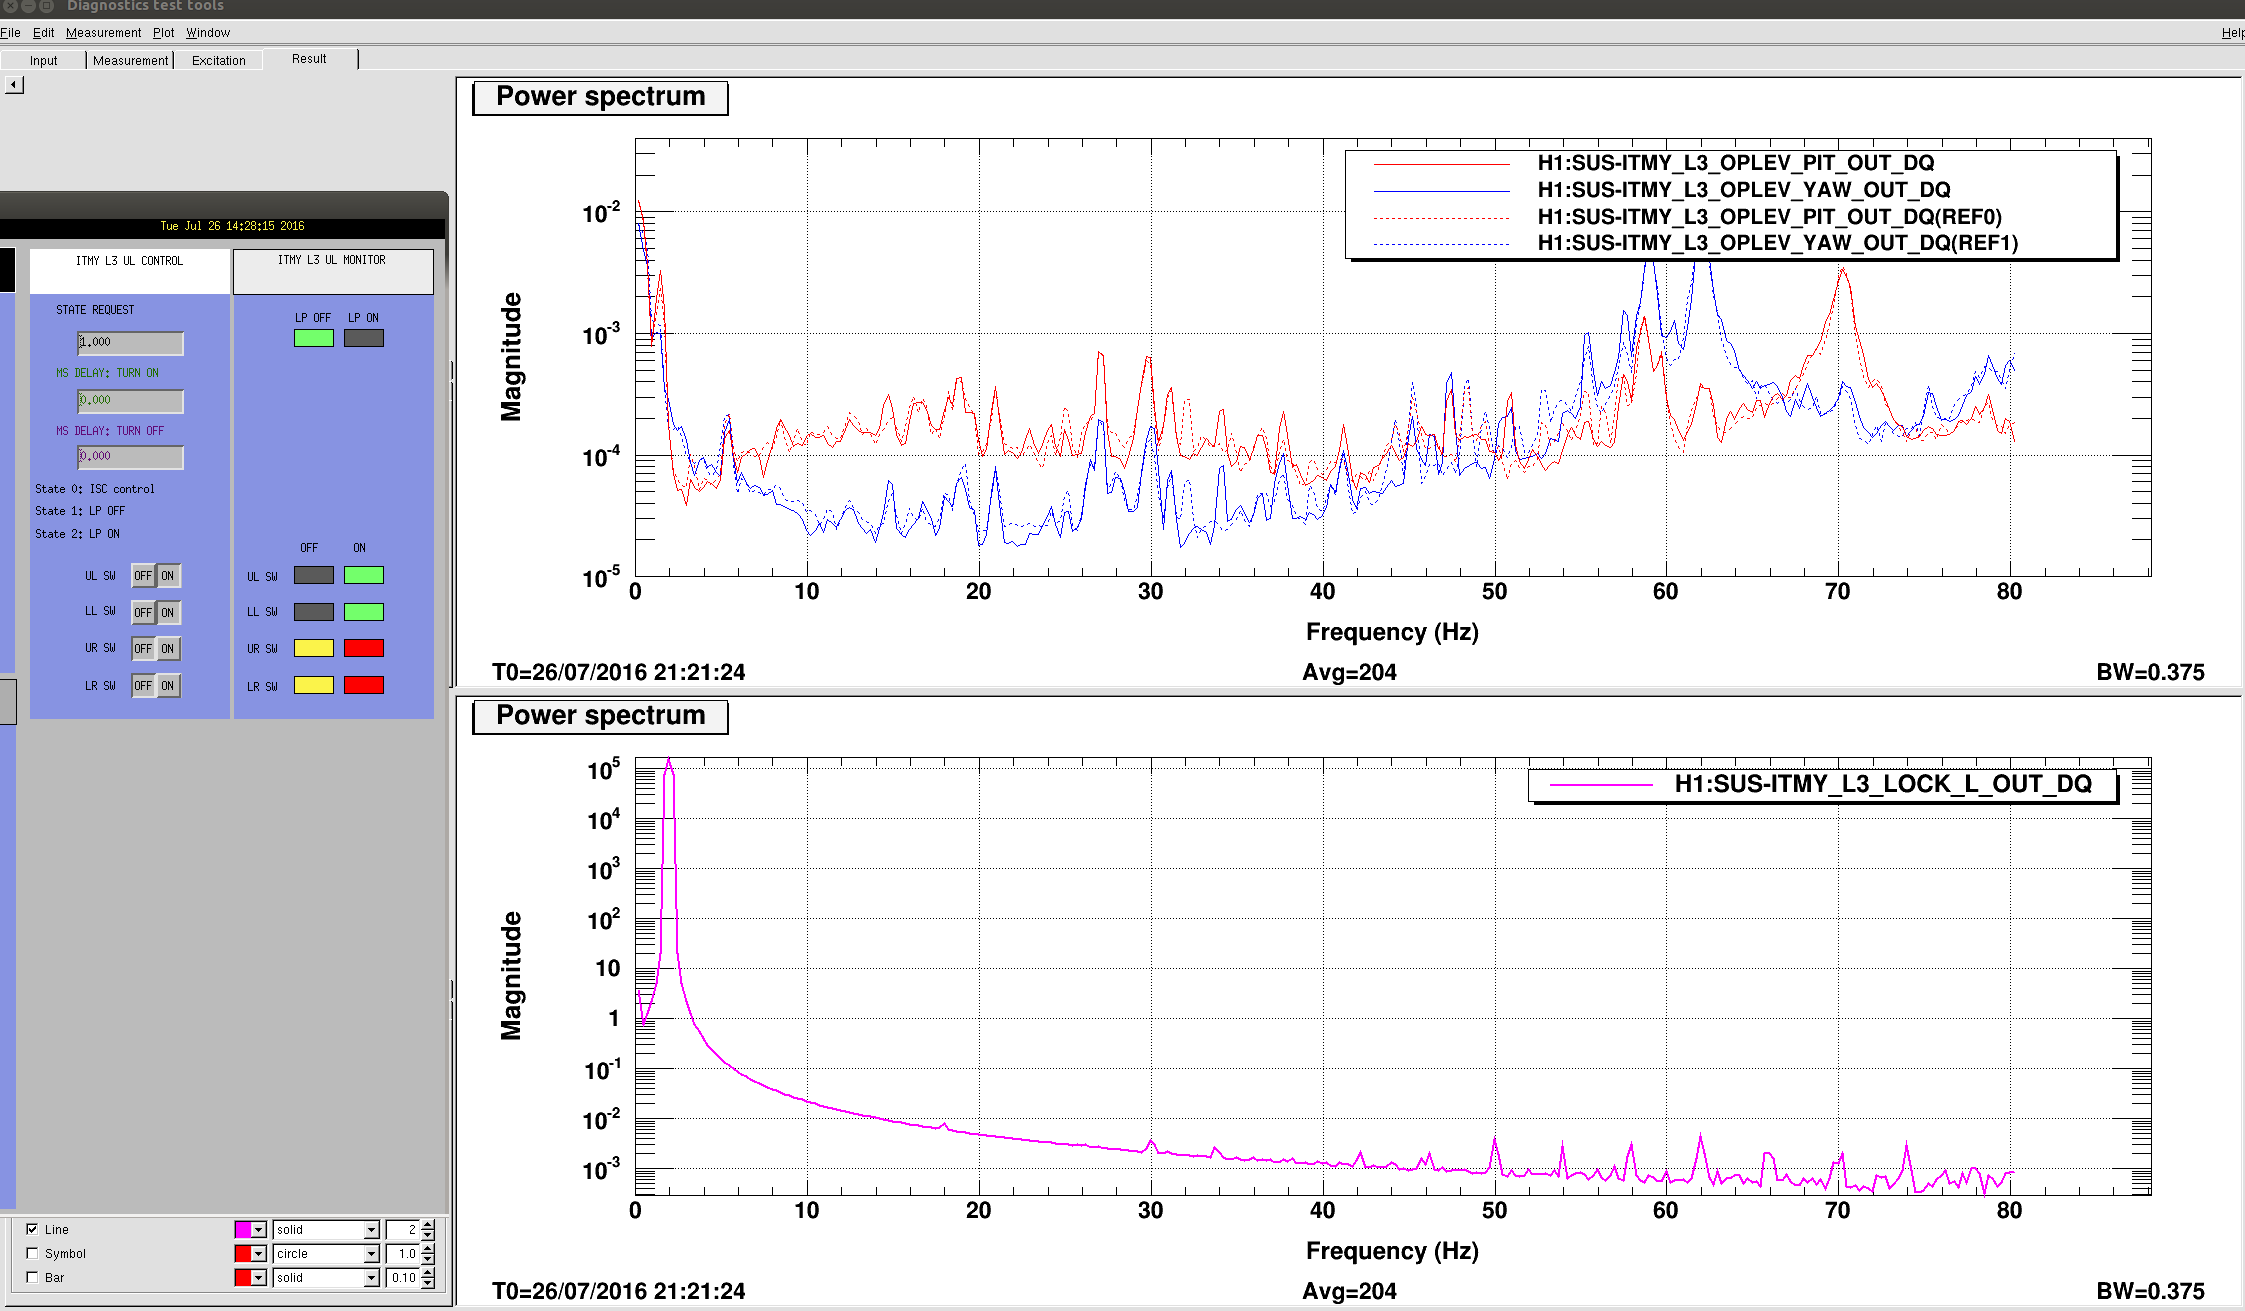The width and height of the screenshot is (2245, 1311).
Task: Open the ITMY L3 UL CONTROL panel header
Action: pos(130,271)
